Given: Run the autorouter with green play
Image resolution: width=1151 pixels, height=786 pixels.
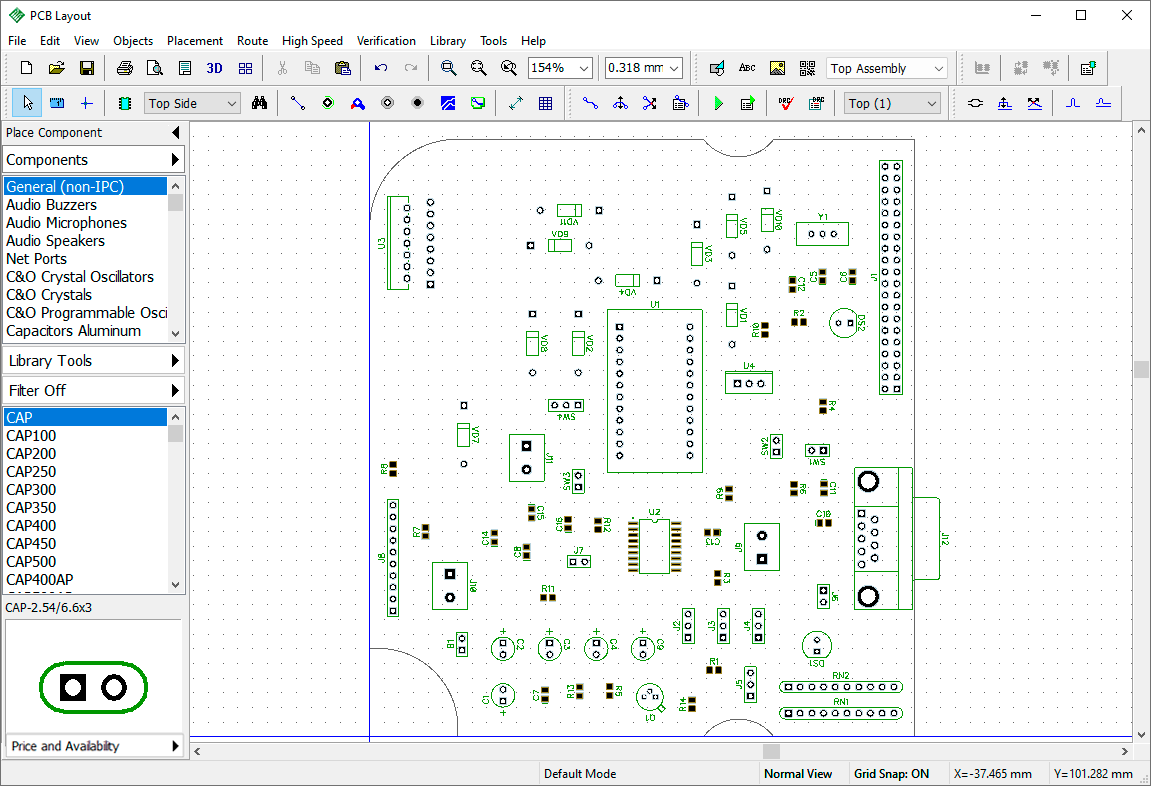Looking at the screenshot, I should pos(718,103).
